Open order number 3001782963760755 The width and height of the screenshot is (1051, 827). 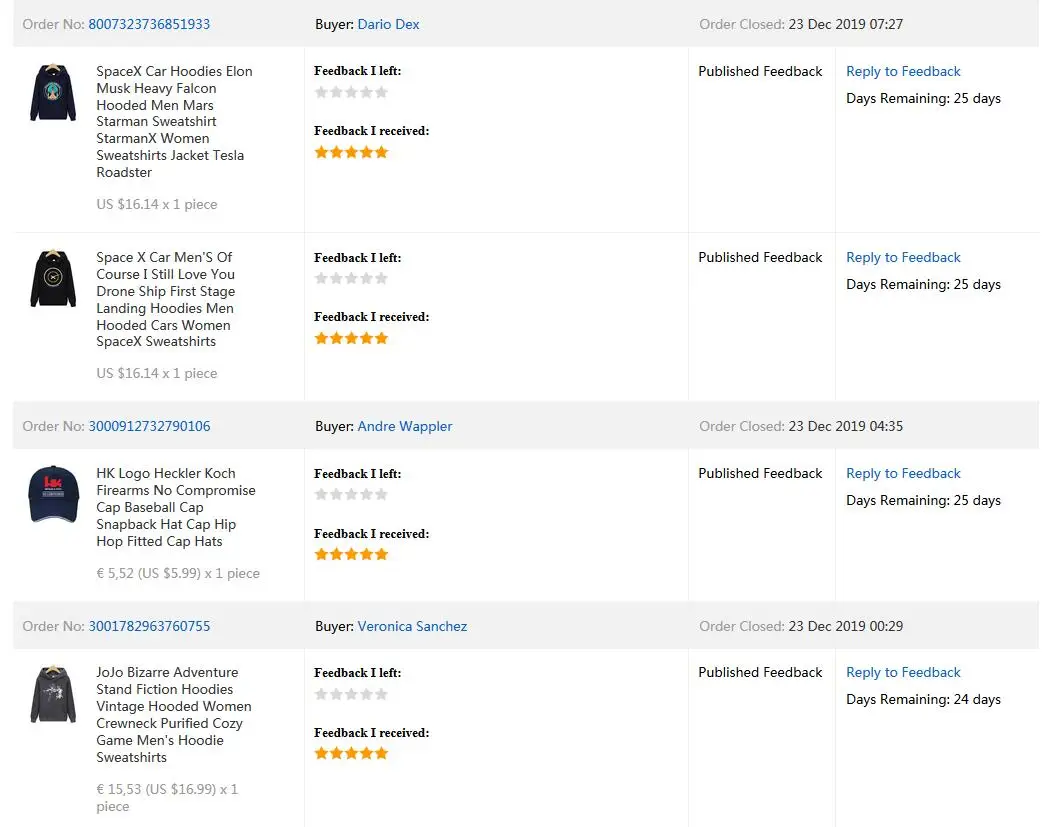[149, 626]
